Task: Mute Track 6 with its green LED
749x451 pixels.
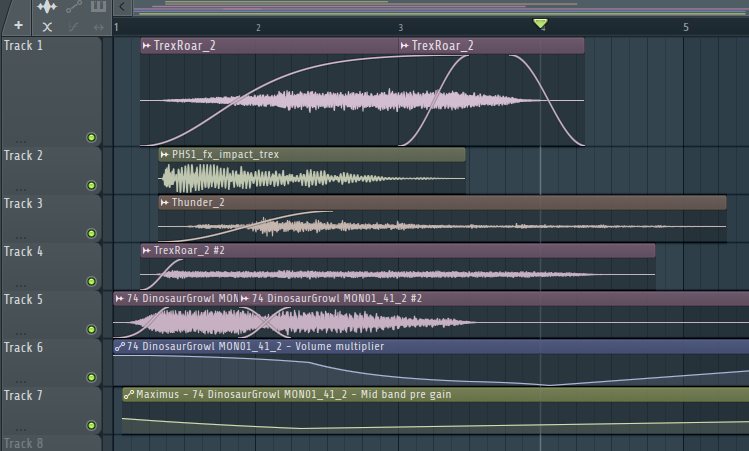Action: pyautogui.click(x=91, y=377)
